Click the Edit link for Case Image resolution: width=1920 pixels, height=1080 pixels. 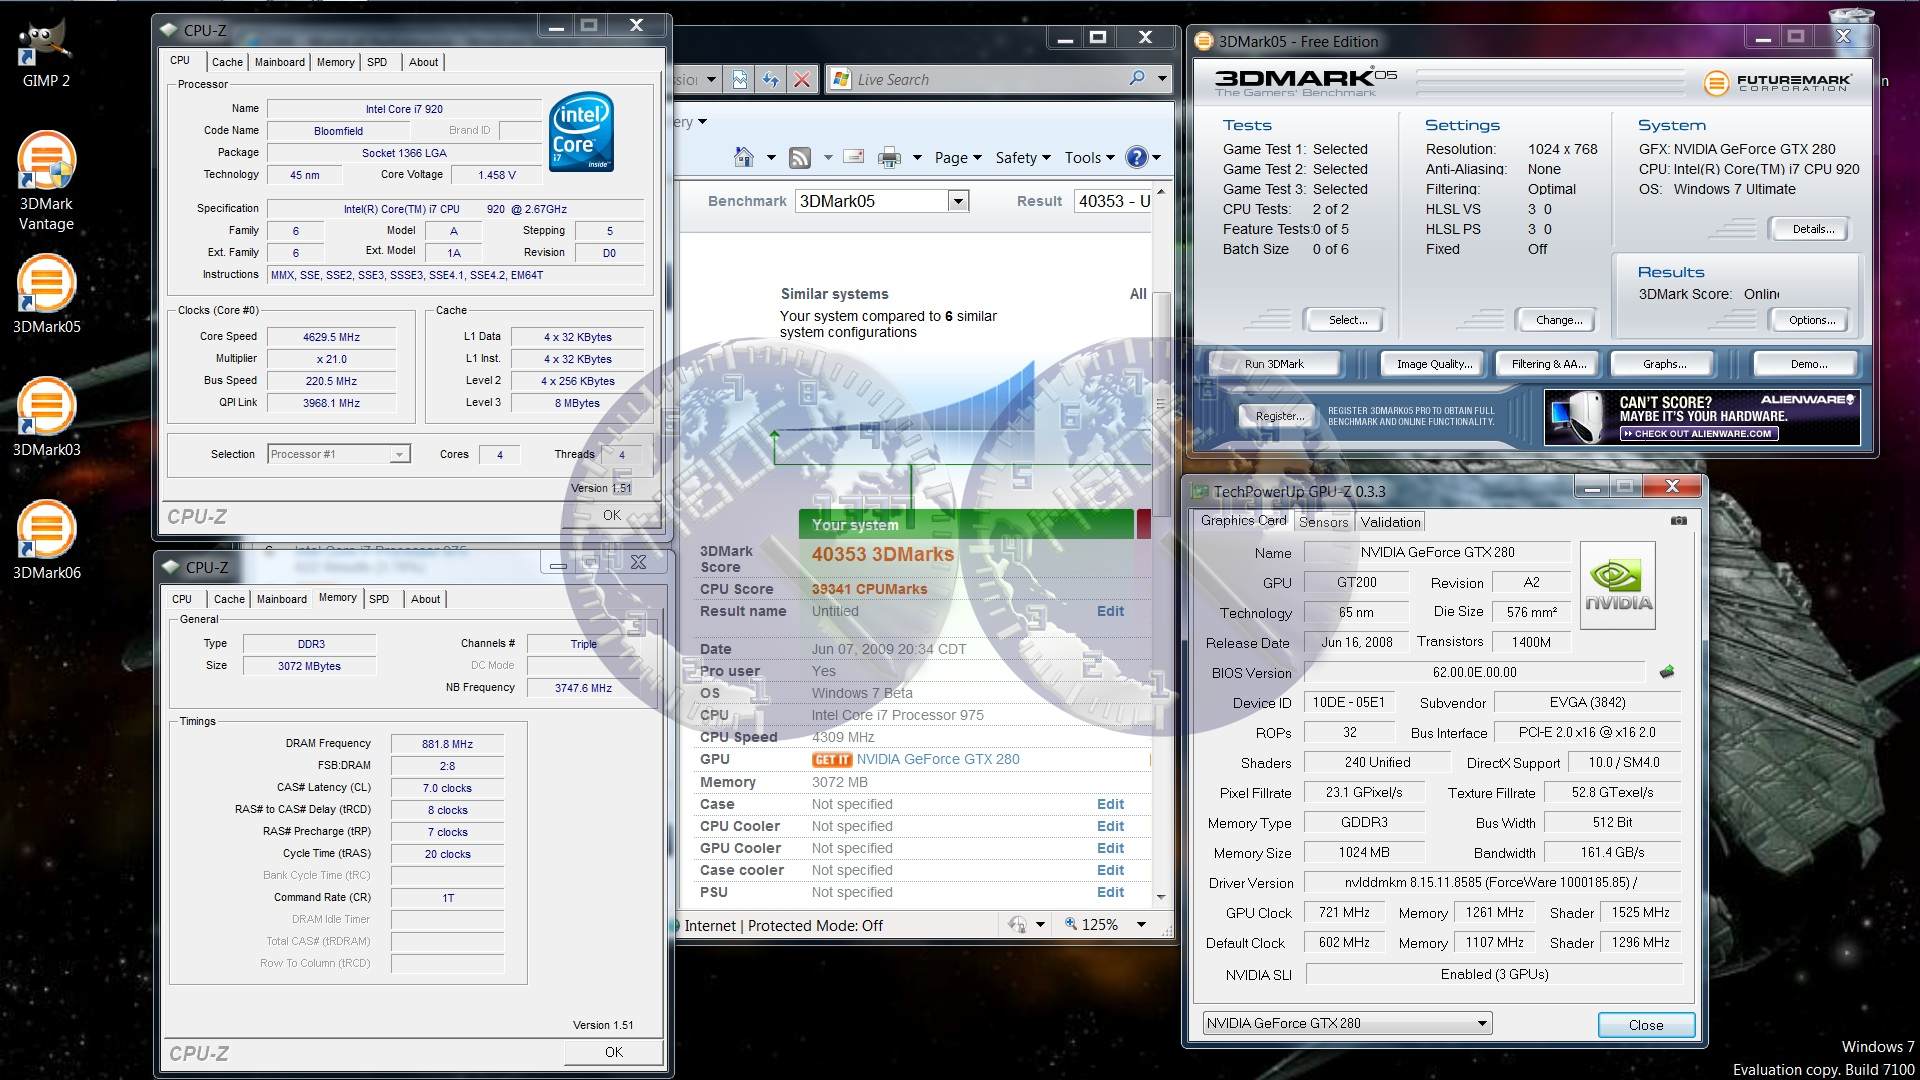point(1110,804)
